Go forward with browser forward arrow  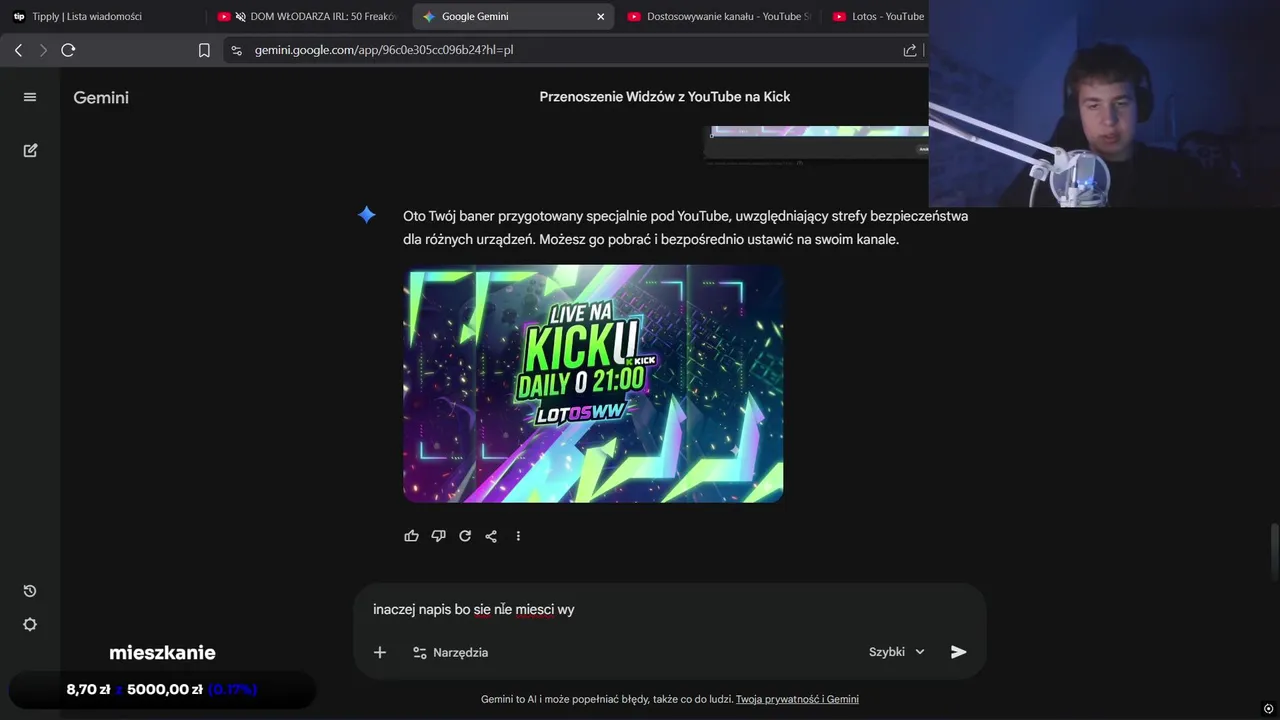43,50
